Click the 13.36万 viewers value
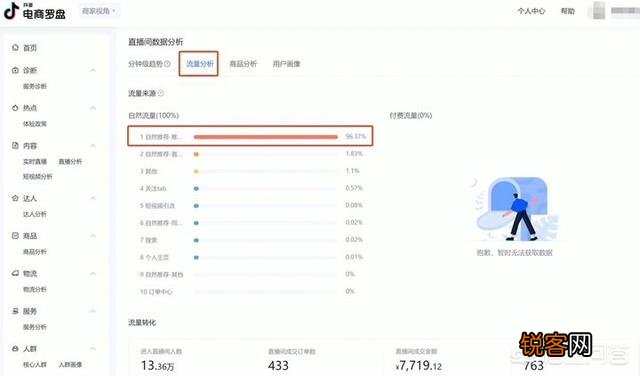640x376 pixels. point(158,365)
